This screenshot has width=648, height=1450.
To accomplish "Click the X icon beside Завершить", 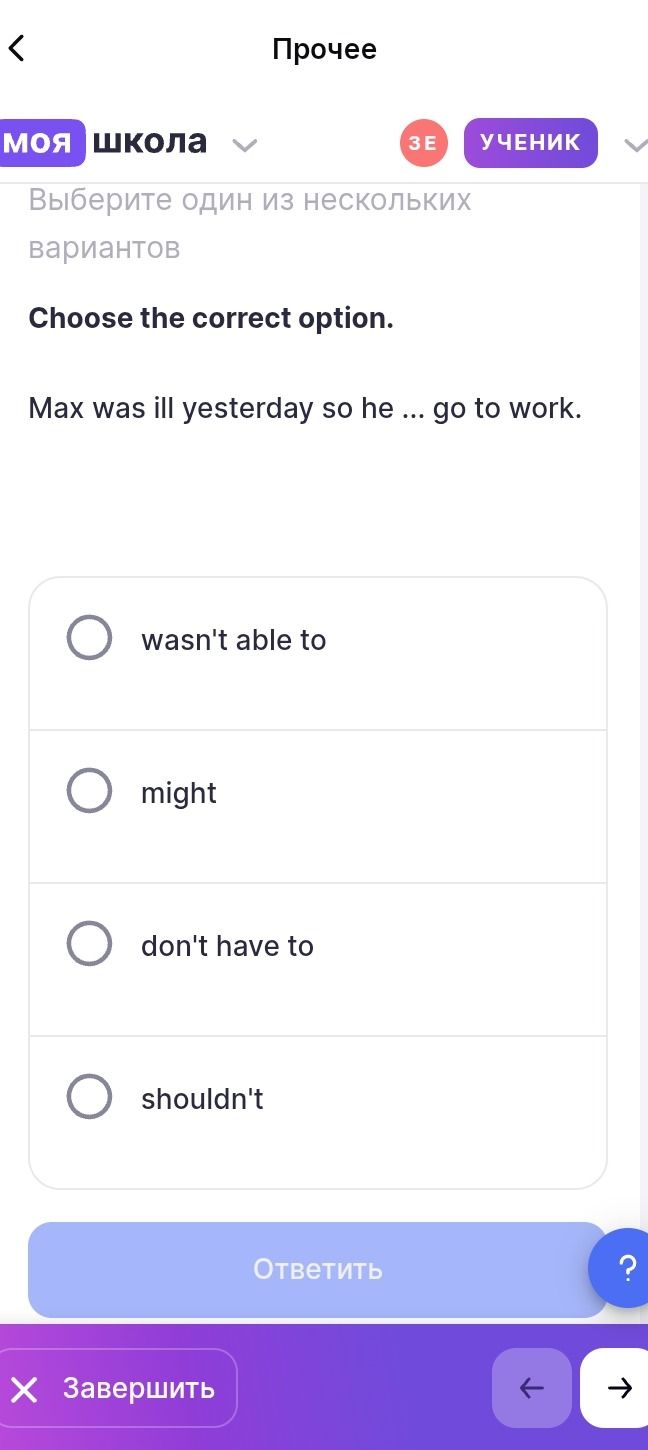I will pyautogui.click(x=24, y=1389).
